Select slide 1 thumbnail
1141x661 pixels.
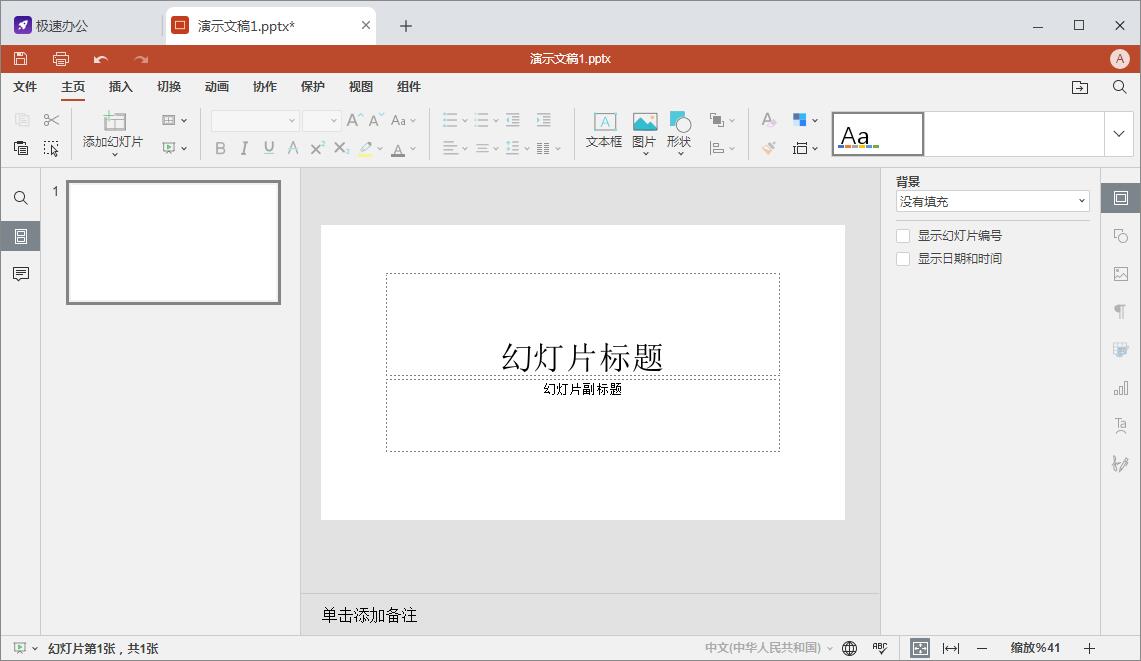tap(173, 242)
